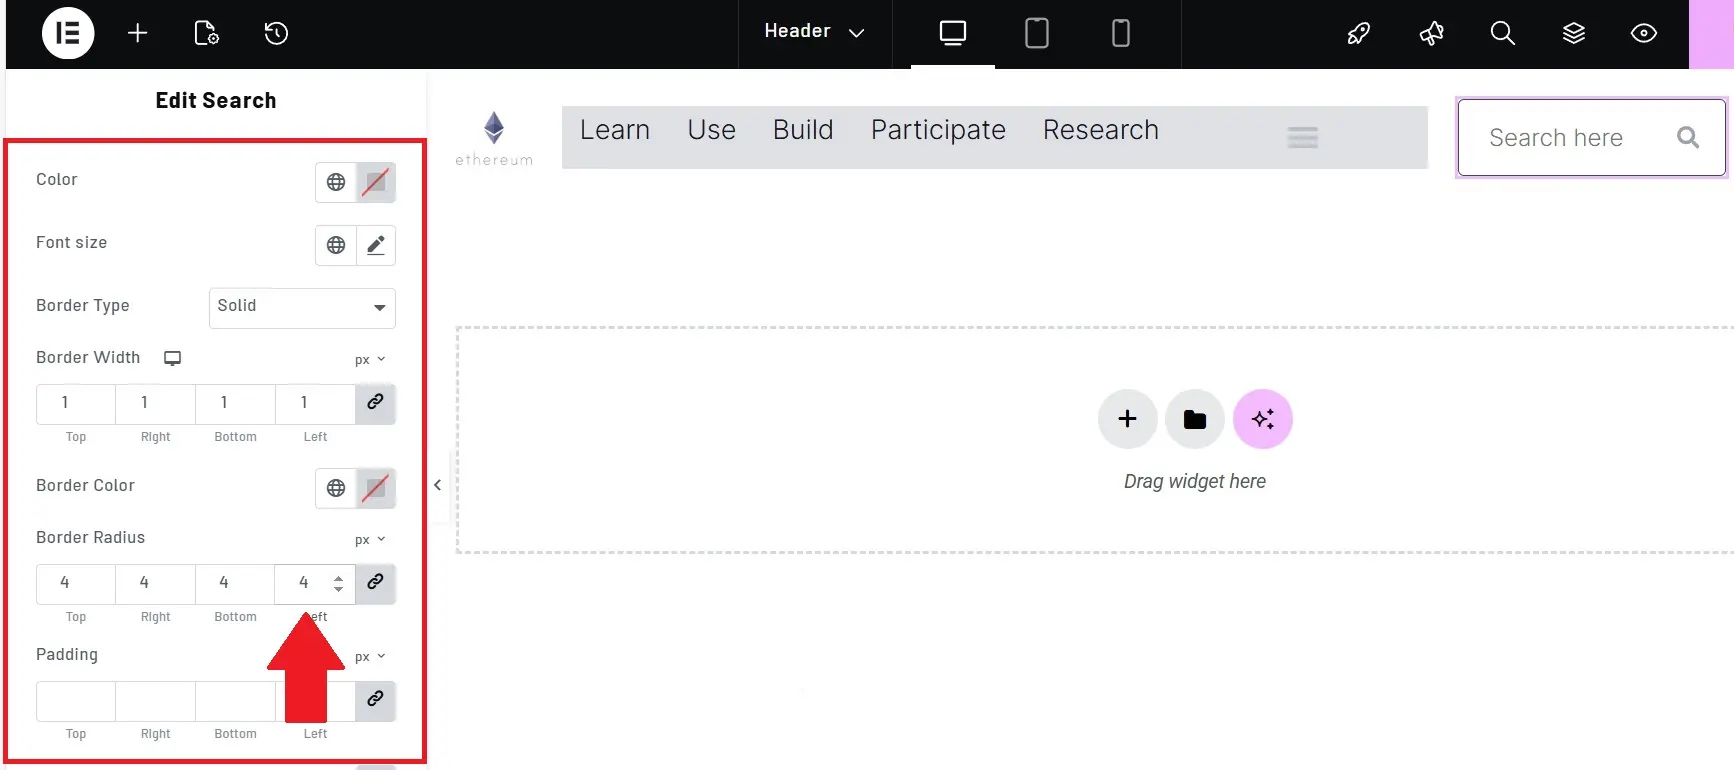
Task: Open the Elementor logo menu
Action: tap(68, 33)
